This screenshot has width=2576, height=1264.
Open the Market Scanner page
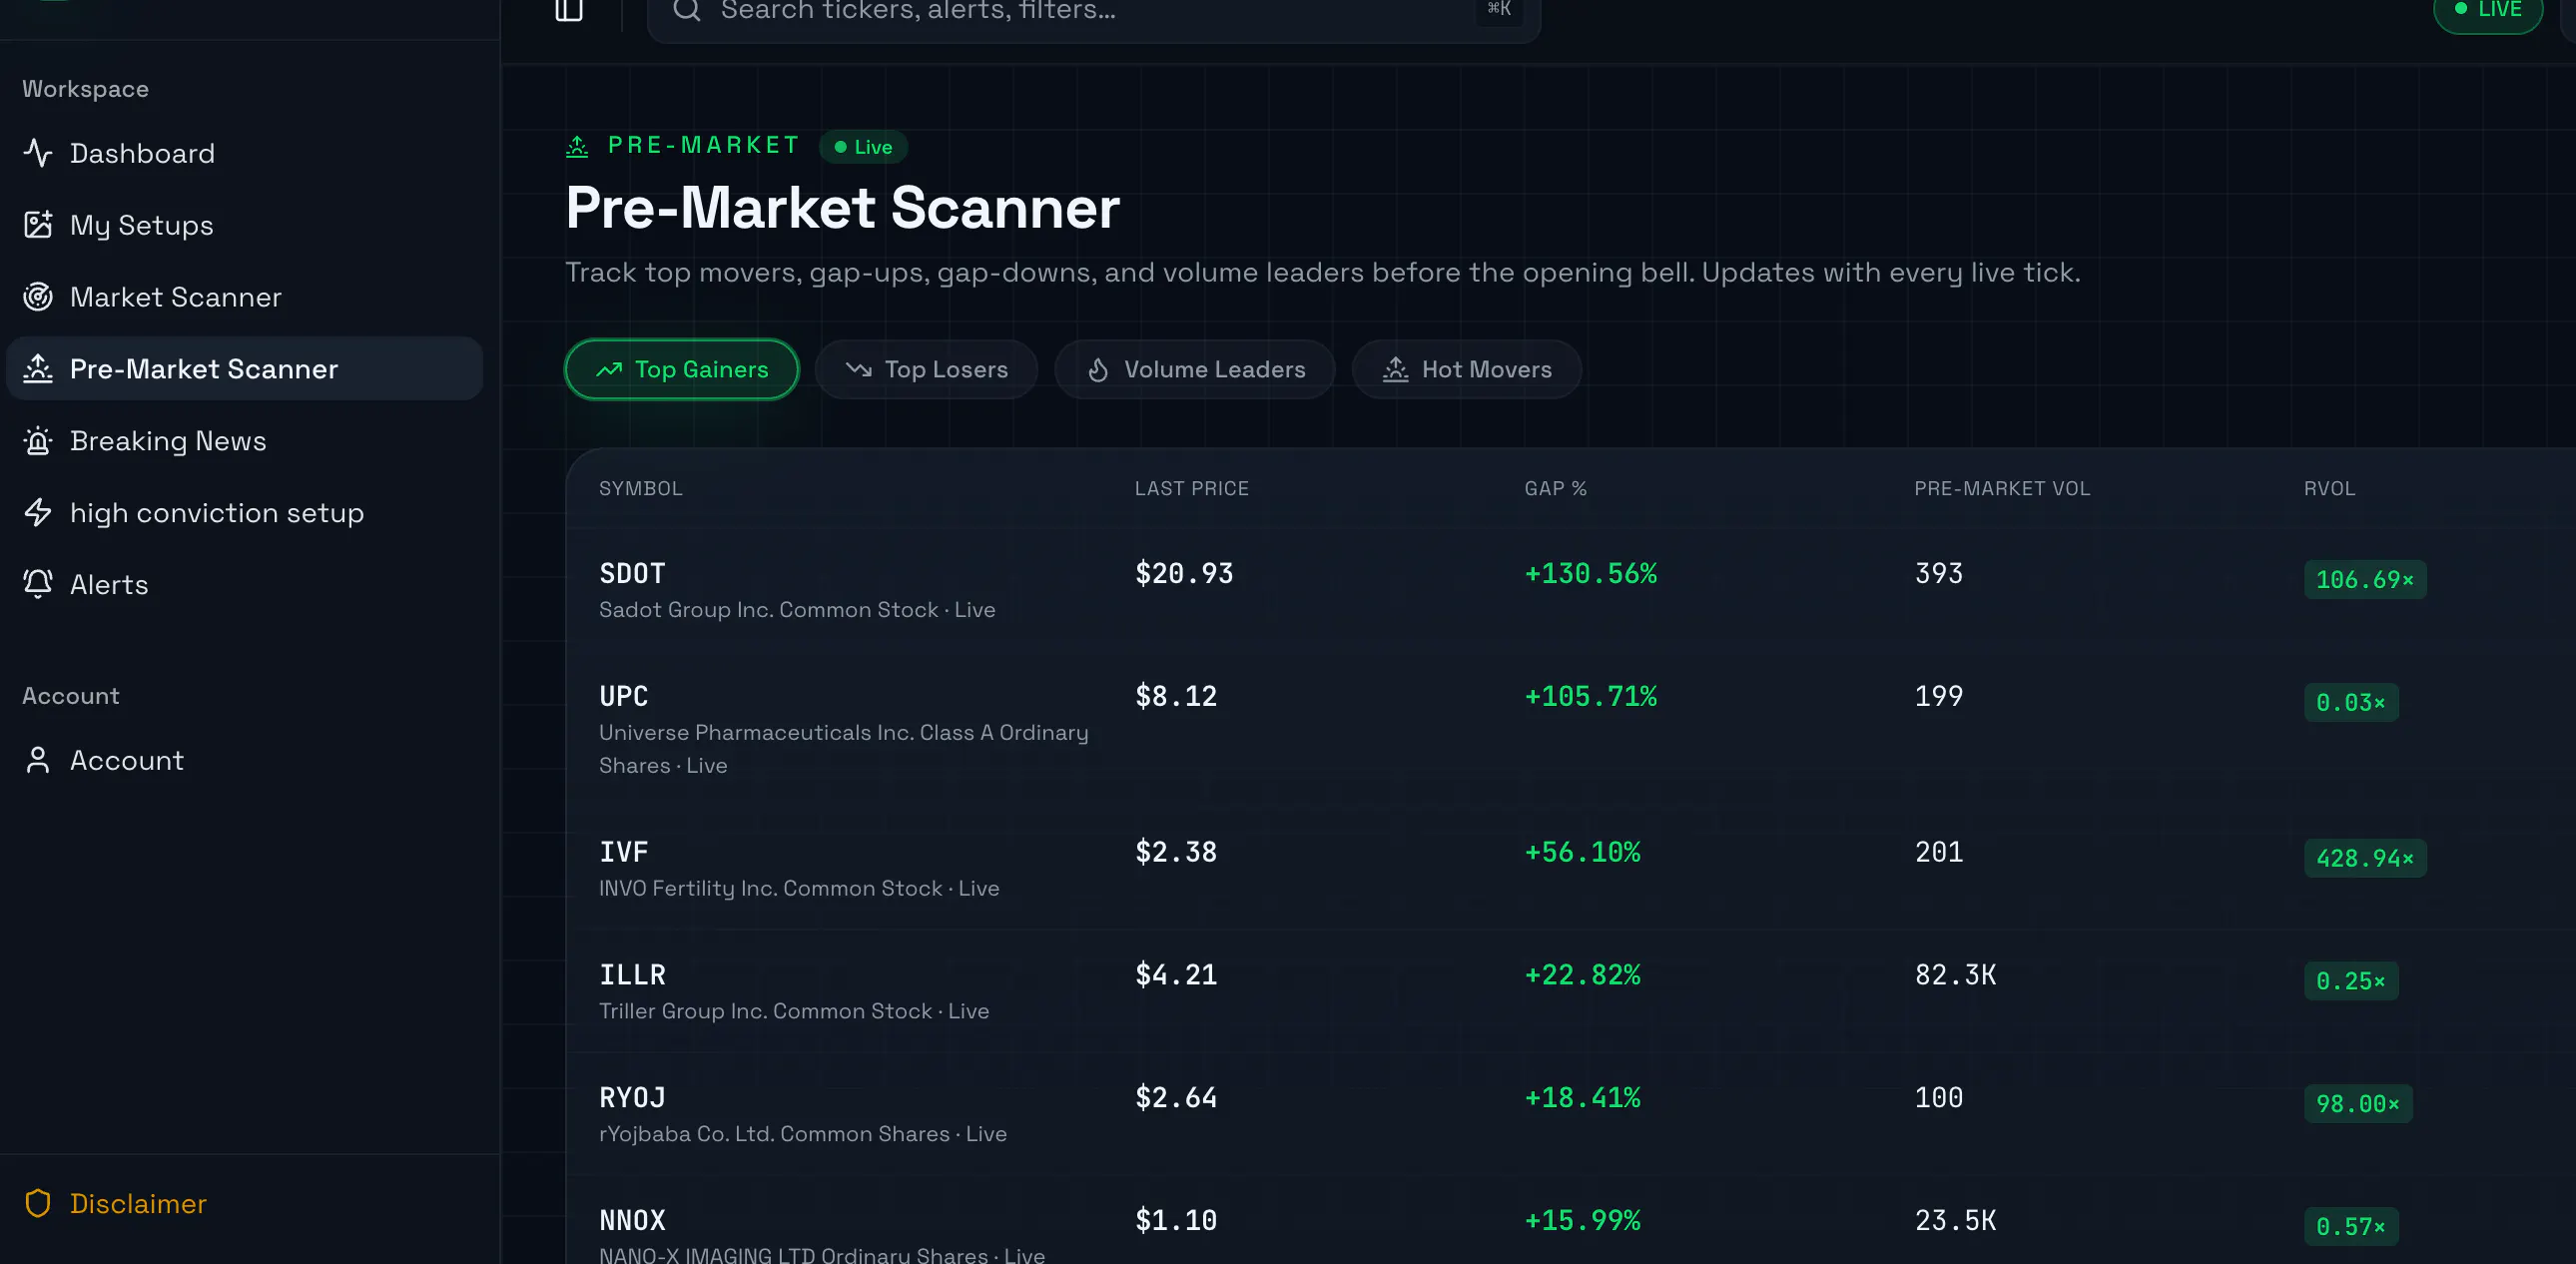pos(244,297)
